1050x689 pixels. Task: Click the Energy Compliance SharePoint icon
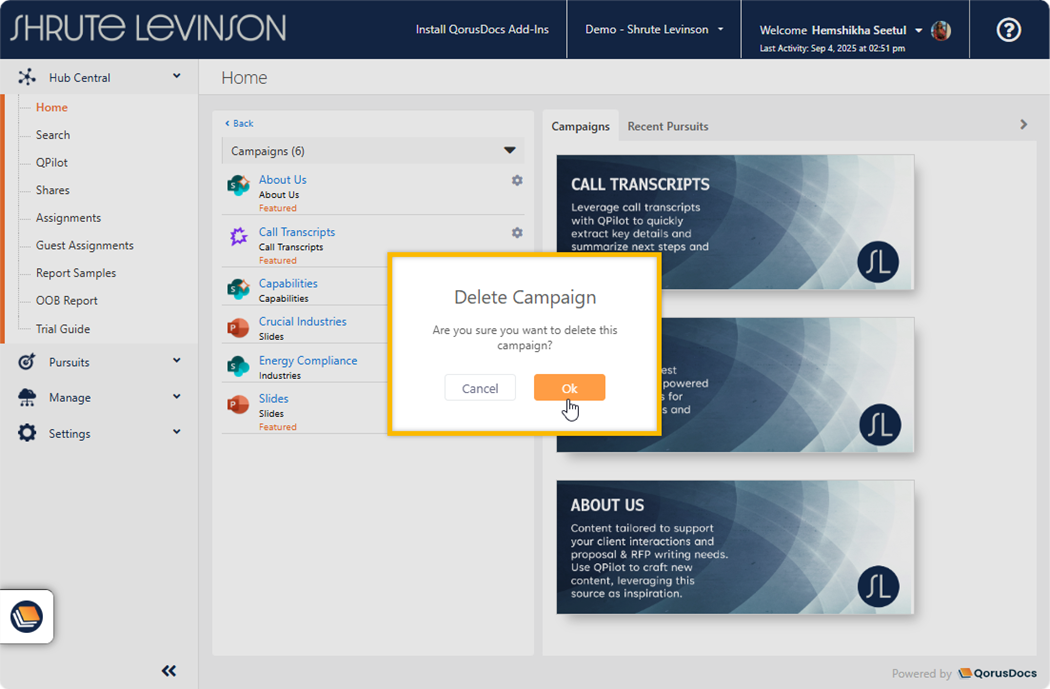[238, 367]
